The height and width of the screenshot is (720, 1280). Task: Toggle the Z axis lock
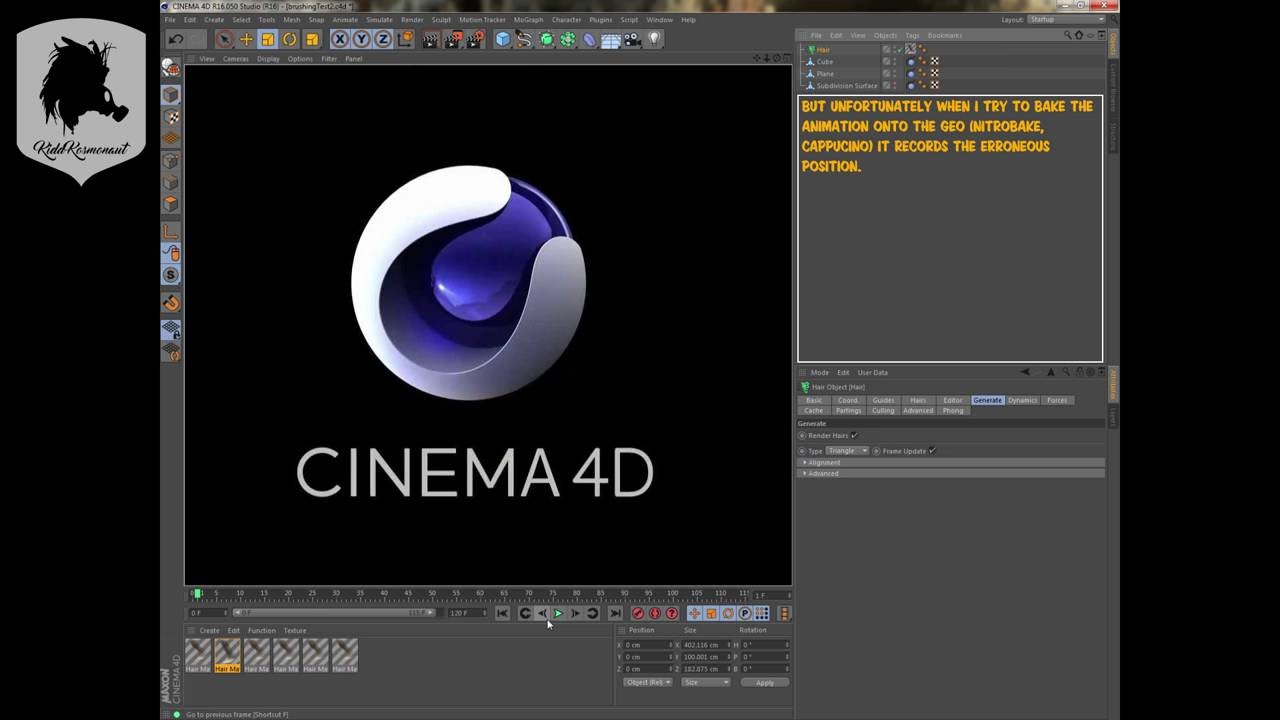tap(382, 39)
